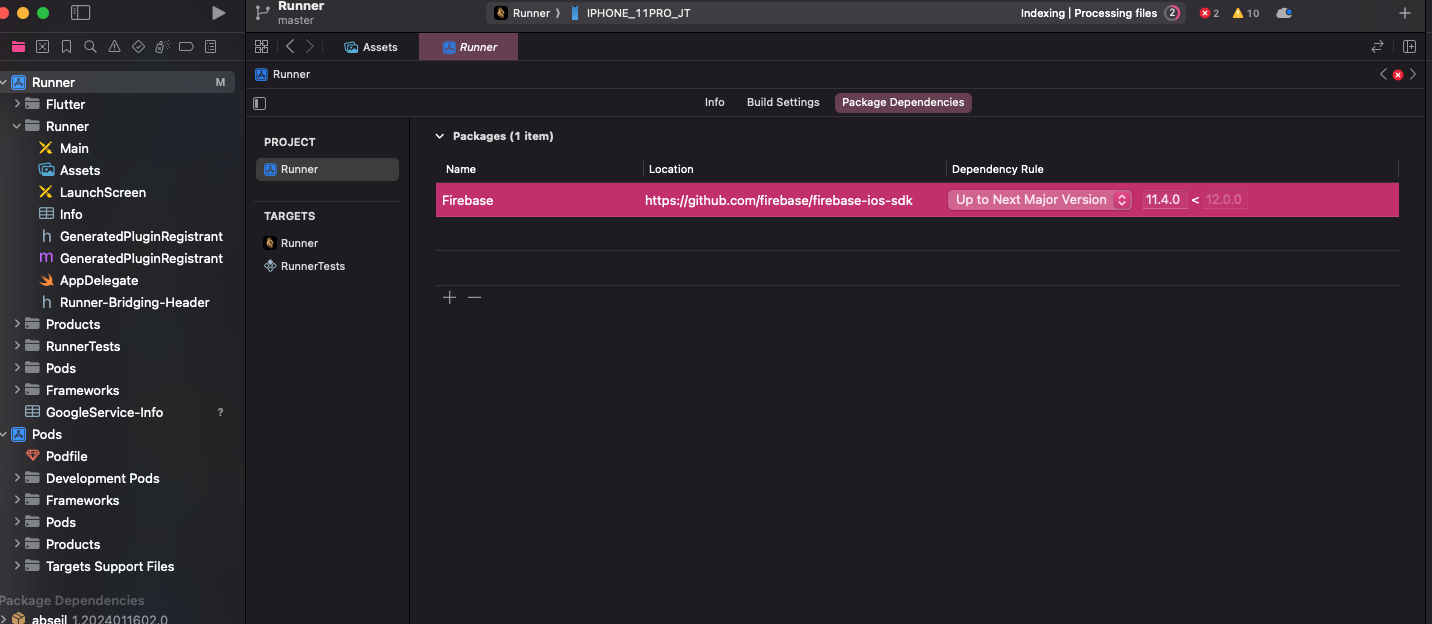Open the Source Control navigator icon

[x=42, y=47]
